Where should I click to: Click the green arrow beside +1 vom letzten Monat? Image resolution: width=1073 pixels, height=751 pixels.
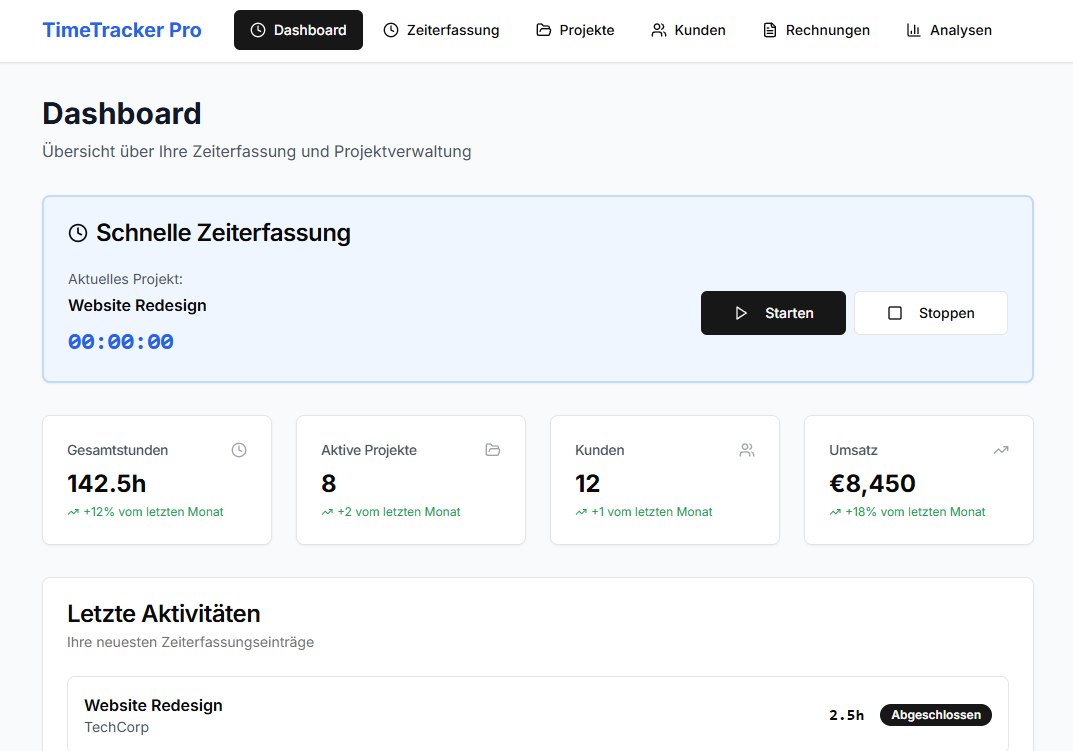pyautogui.click(x=581, y=512)
